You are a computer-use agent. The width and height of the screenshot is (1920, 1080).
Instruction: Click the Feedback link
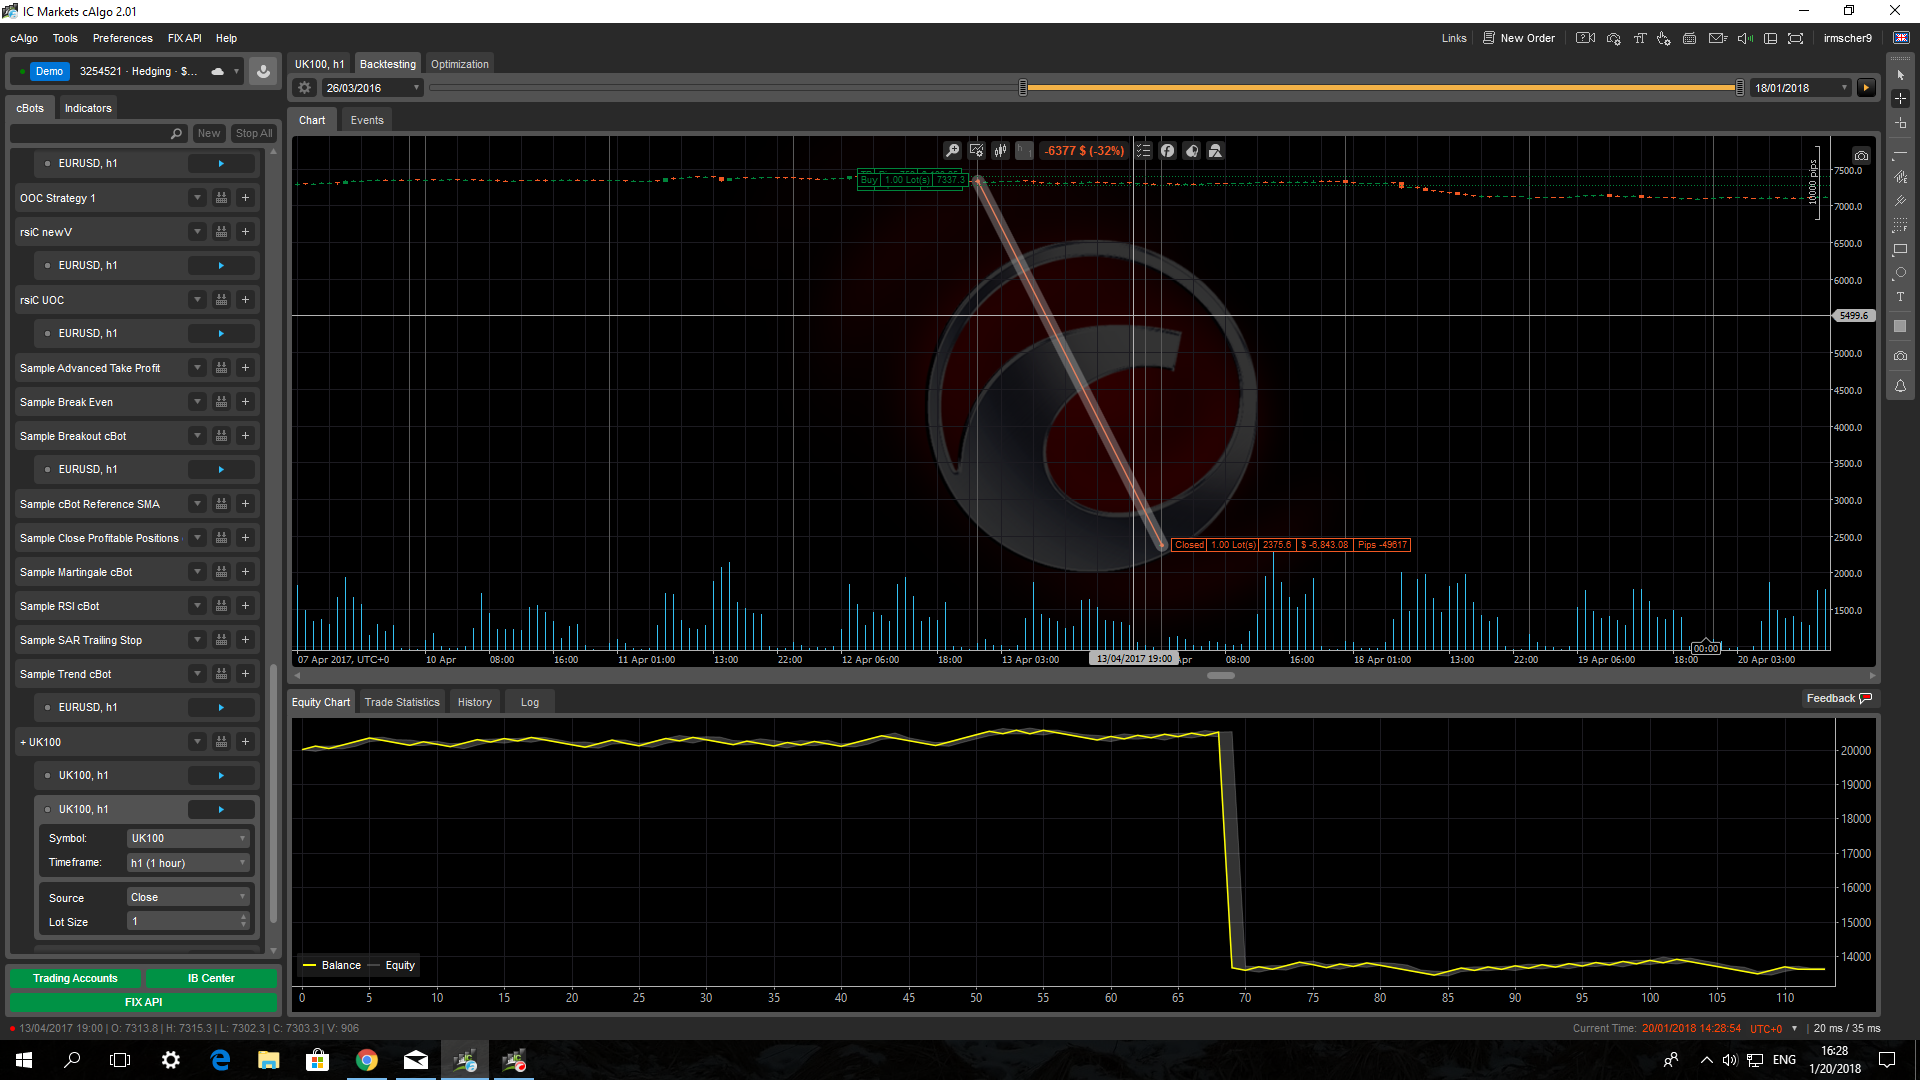click(x=1839, y=698)
